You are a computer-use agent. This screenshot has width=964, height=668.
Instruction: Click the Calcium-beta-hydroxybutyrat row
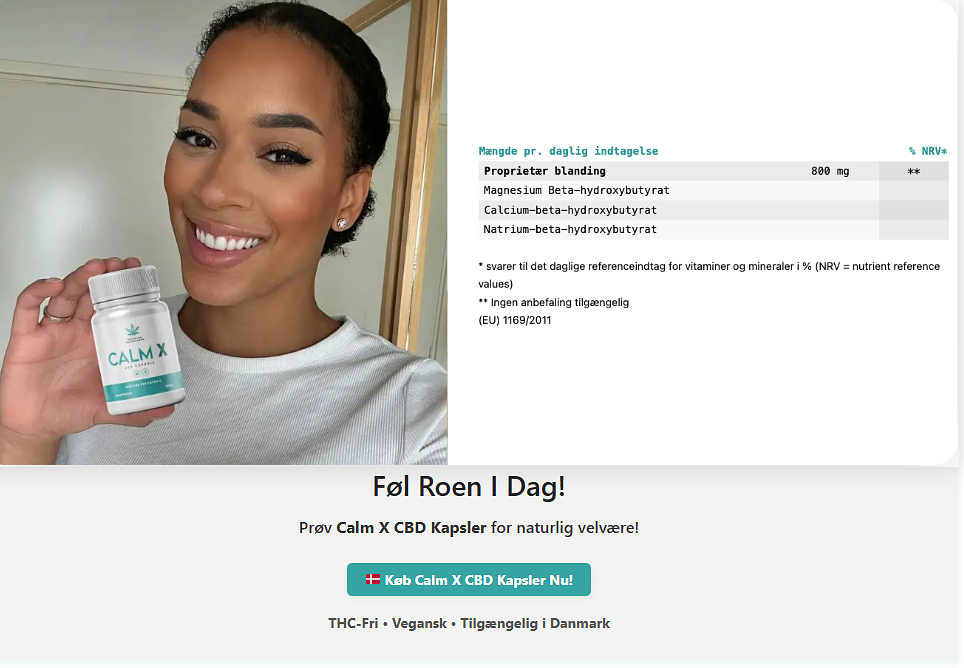713,210
